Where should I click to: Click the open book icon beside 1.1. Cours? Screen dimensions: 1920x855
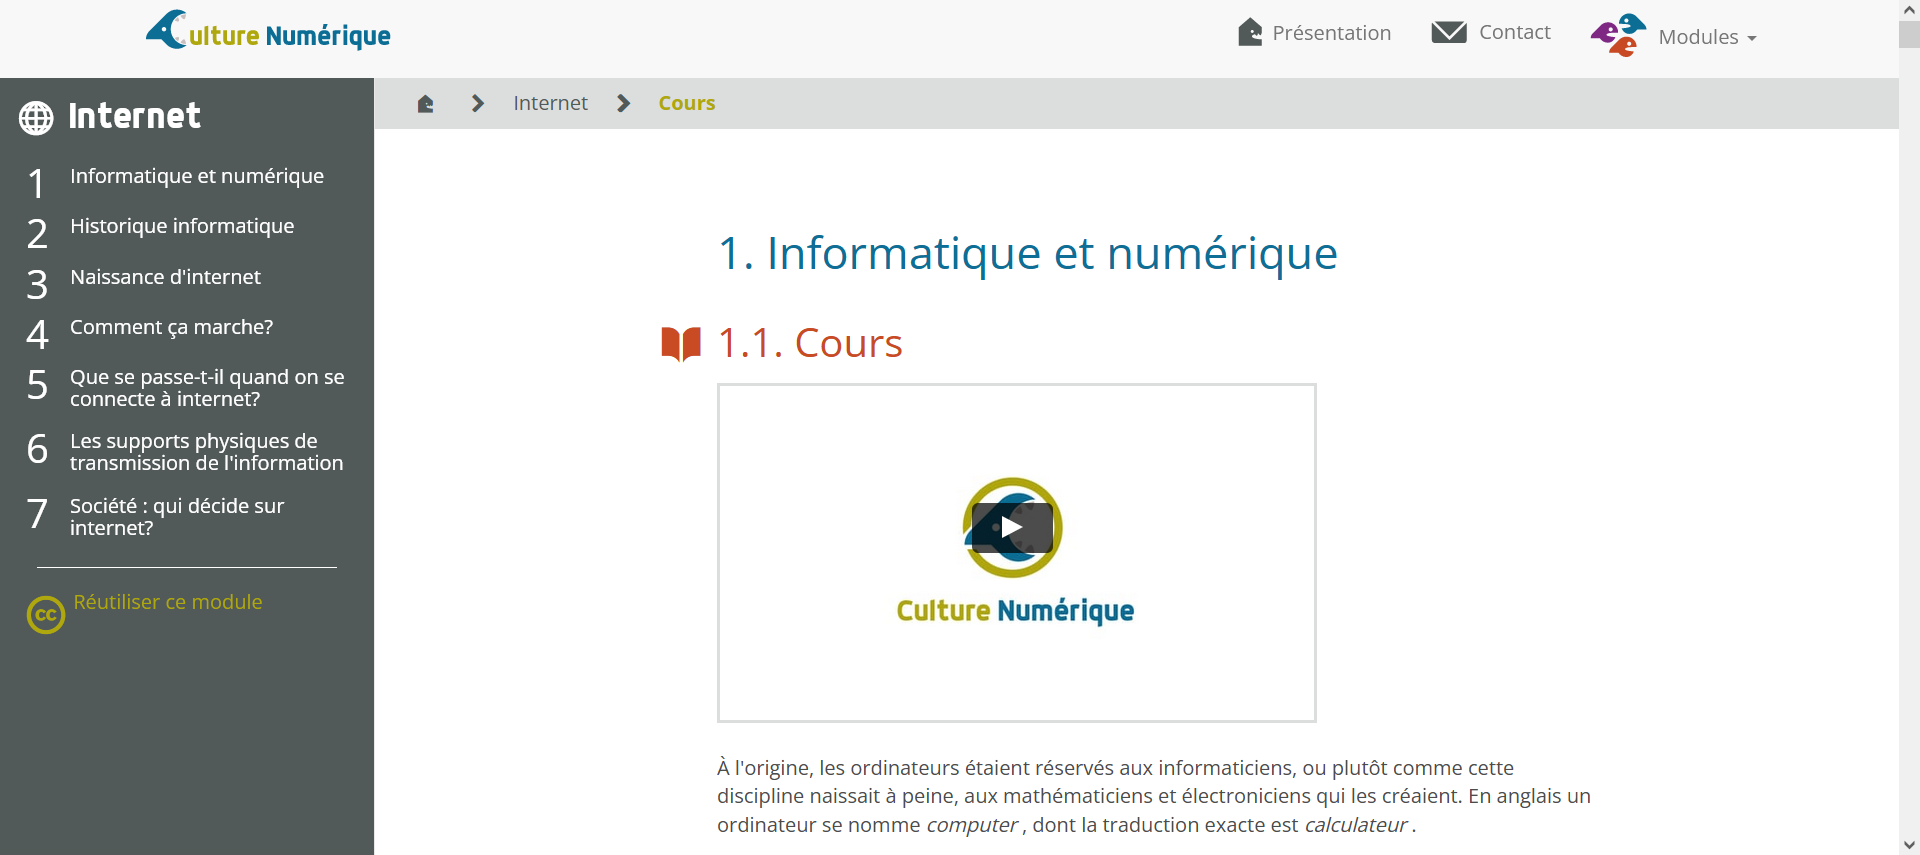point(681,344)
